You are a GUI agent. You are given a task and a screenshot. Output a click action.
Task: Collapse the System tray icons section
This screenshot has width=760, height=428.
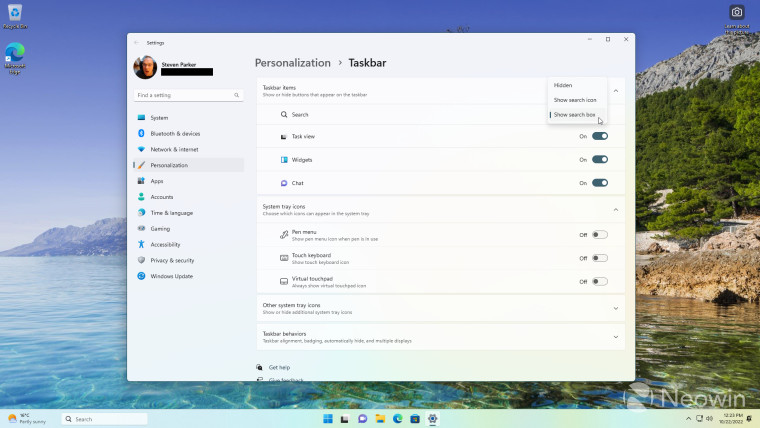point(616,209)
